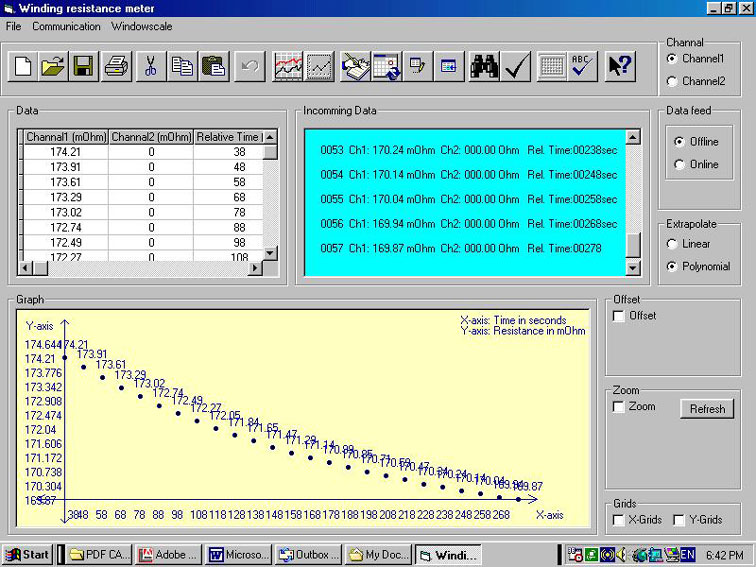Click the binoculars search icon
Image resolution: width=756 pixels, height=567 pixels.
point(484,66)
